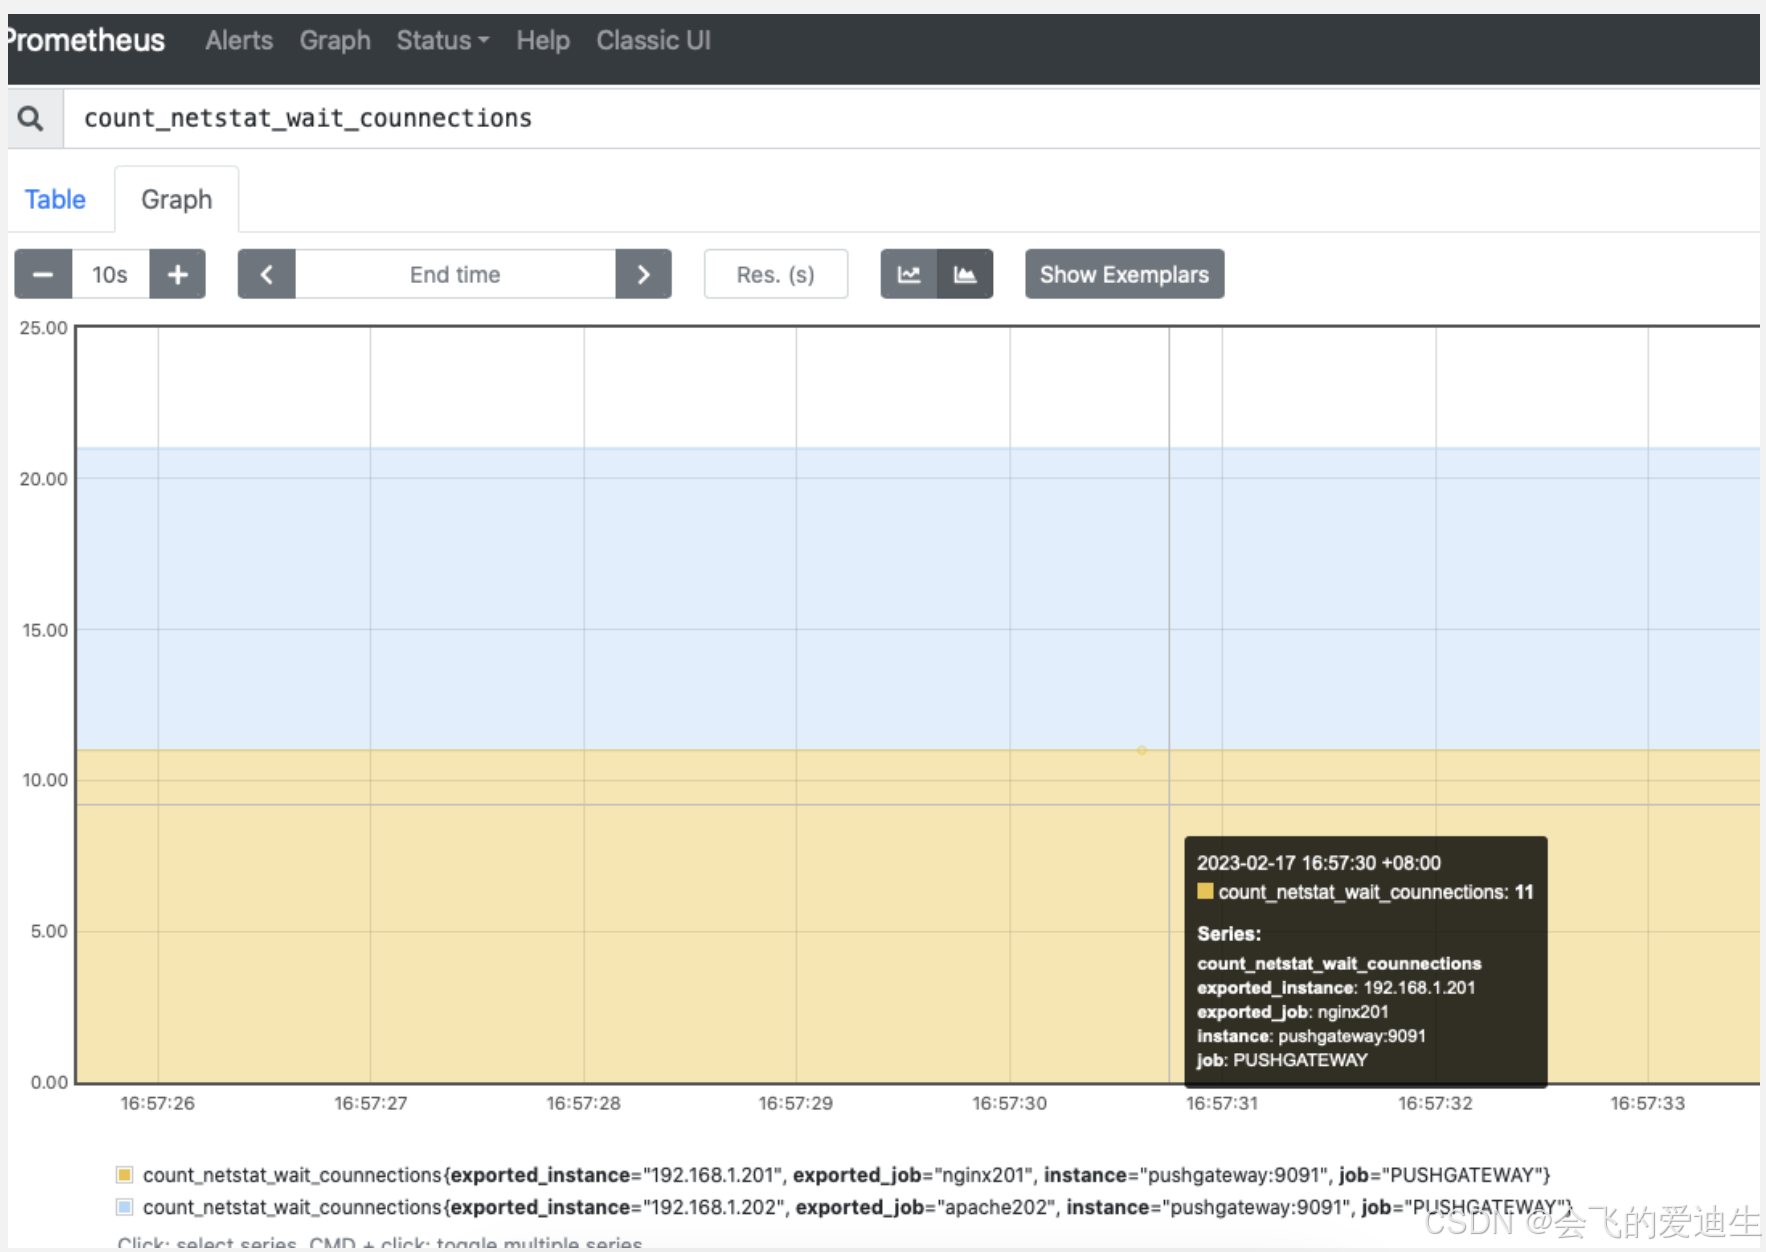Switch to the Table tab

tap(55, 199)
